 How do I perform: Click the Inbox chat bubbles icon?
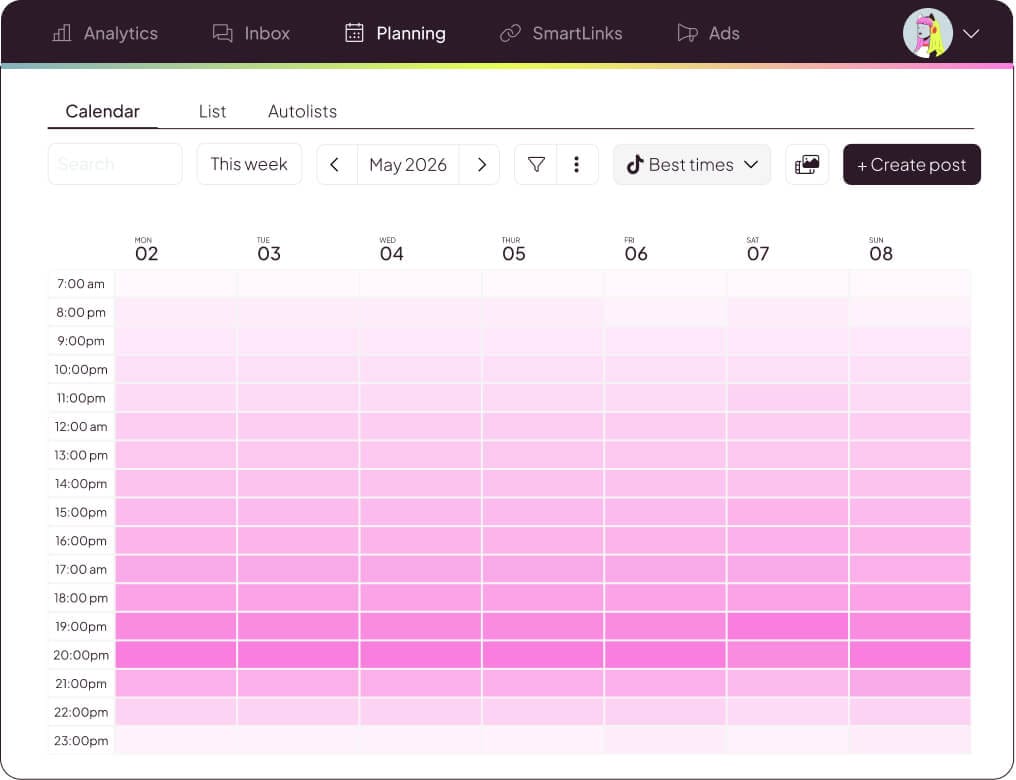pos(223,33)
